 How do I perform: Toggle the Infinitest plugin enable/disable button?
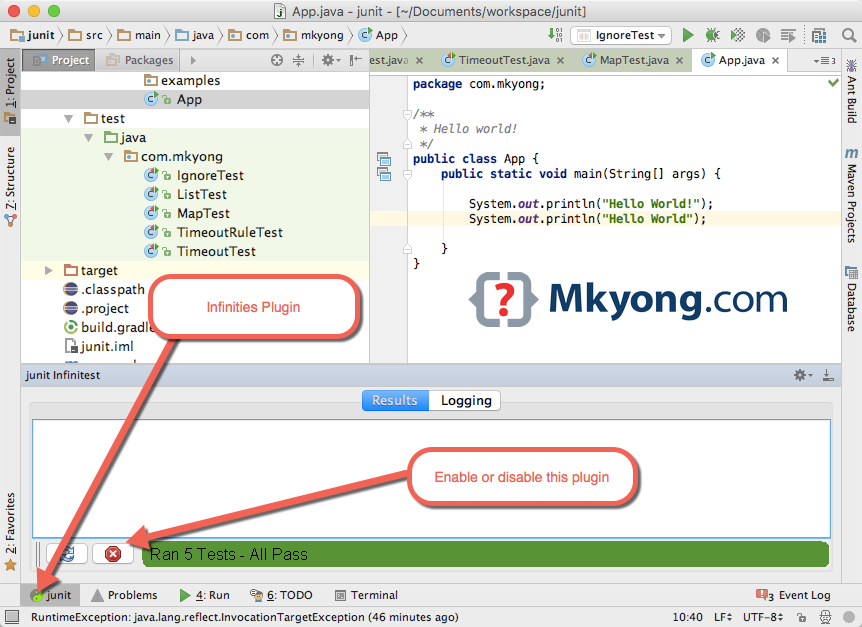point(113,553)
